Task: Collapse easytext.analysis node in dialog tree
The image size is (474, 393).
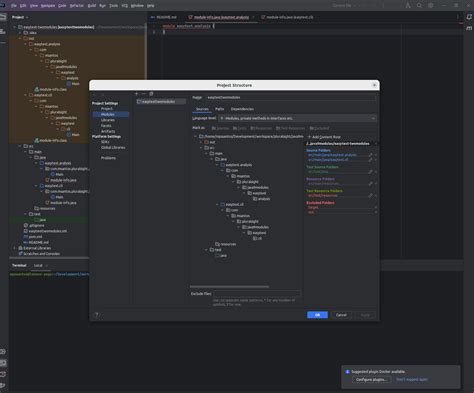Action: click(217, 165)
